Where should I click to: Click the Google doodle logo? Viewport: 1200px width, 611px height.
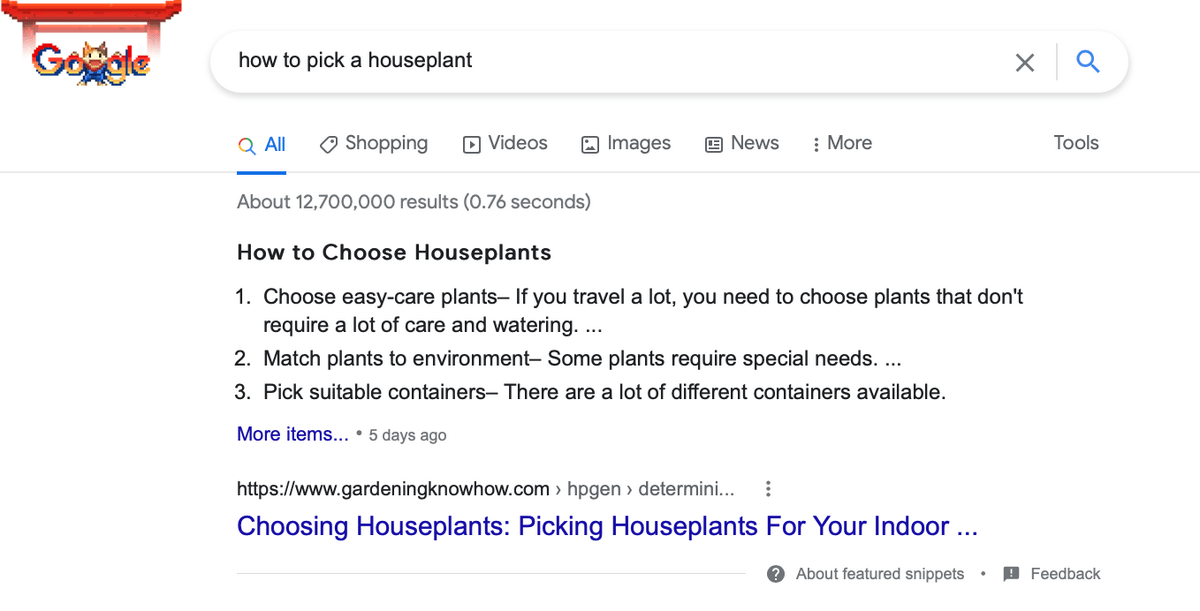pyautogui.click(x=90, y=60)
